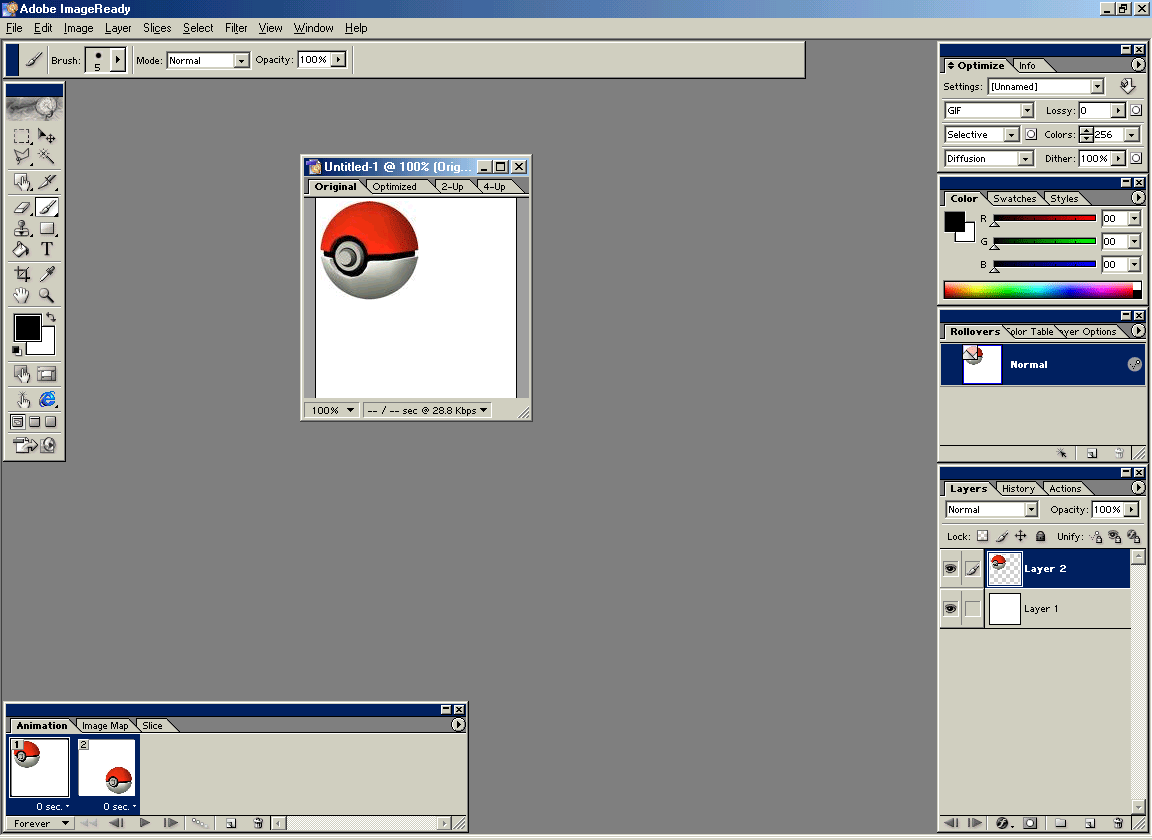Click Preview in Internet Explorer icon
This screenshot has width=1152, height=840.
pos(47,399)
